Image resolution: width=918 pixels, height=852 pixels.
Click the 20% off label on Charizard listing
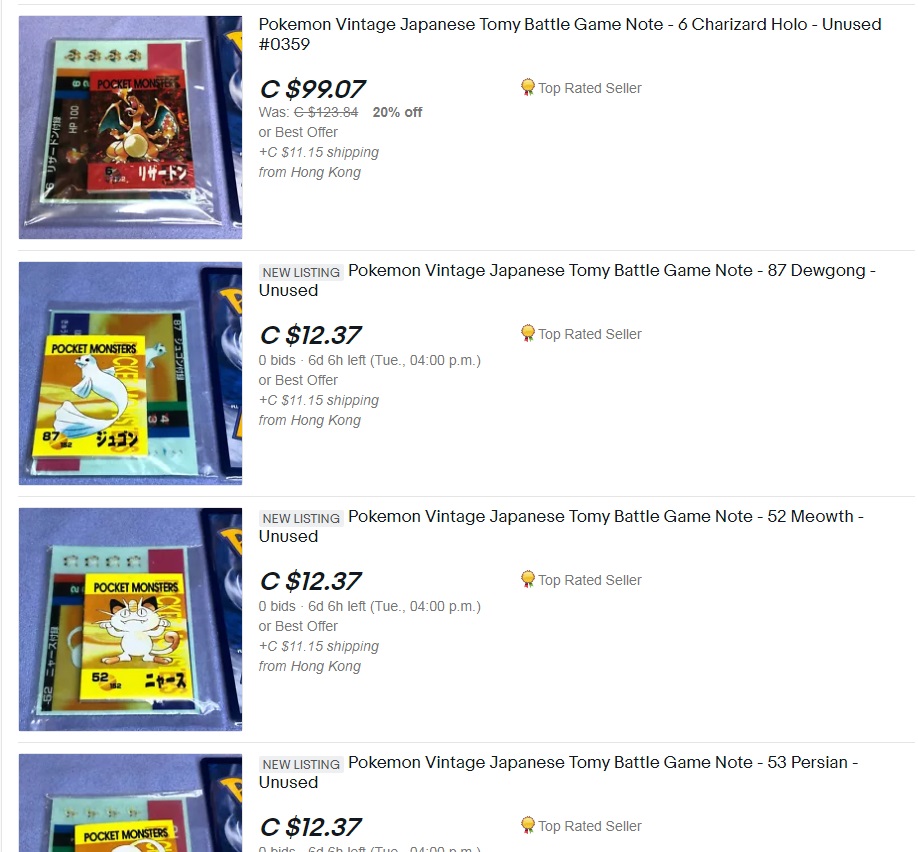click(x=397, y=112)
